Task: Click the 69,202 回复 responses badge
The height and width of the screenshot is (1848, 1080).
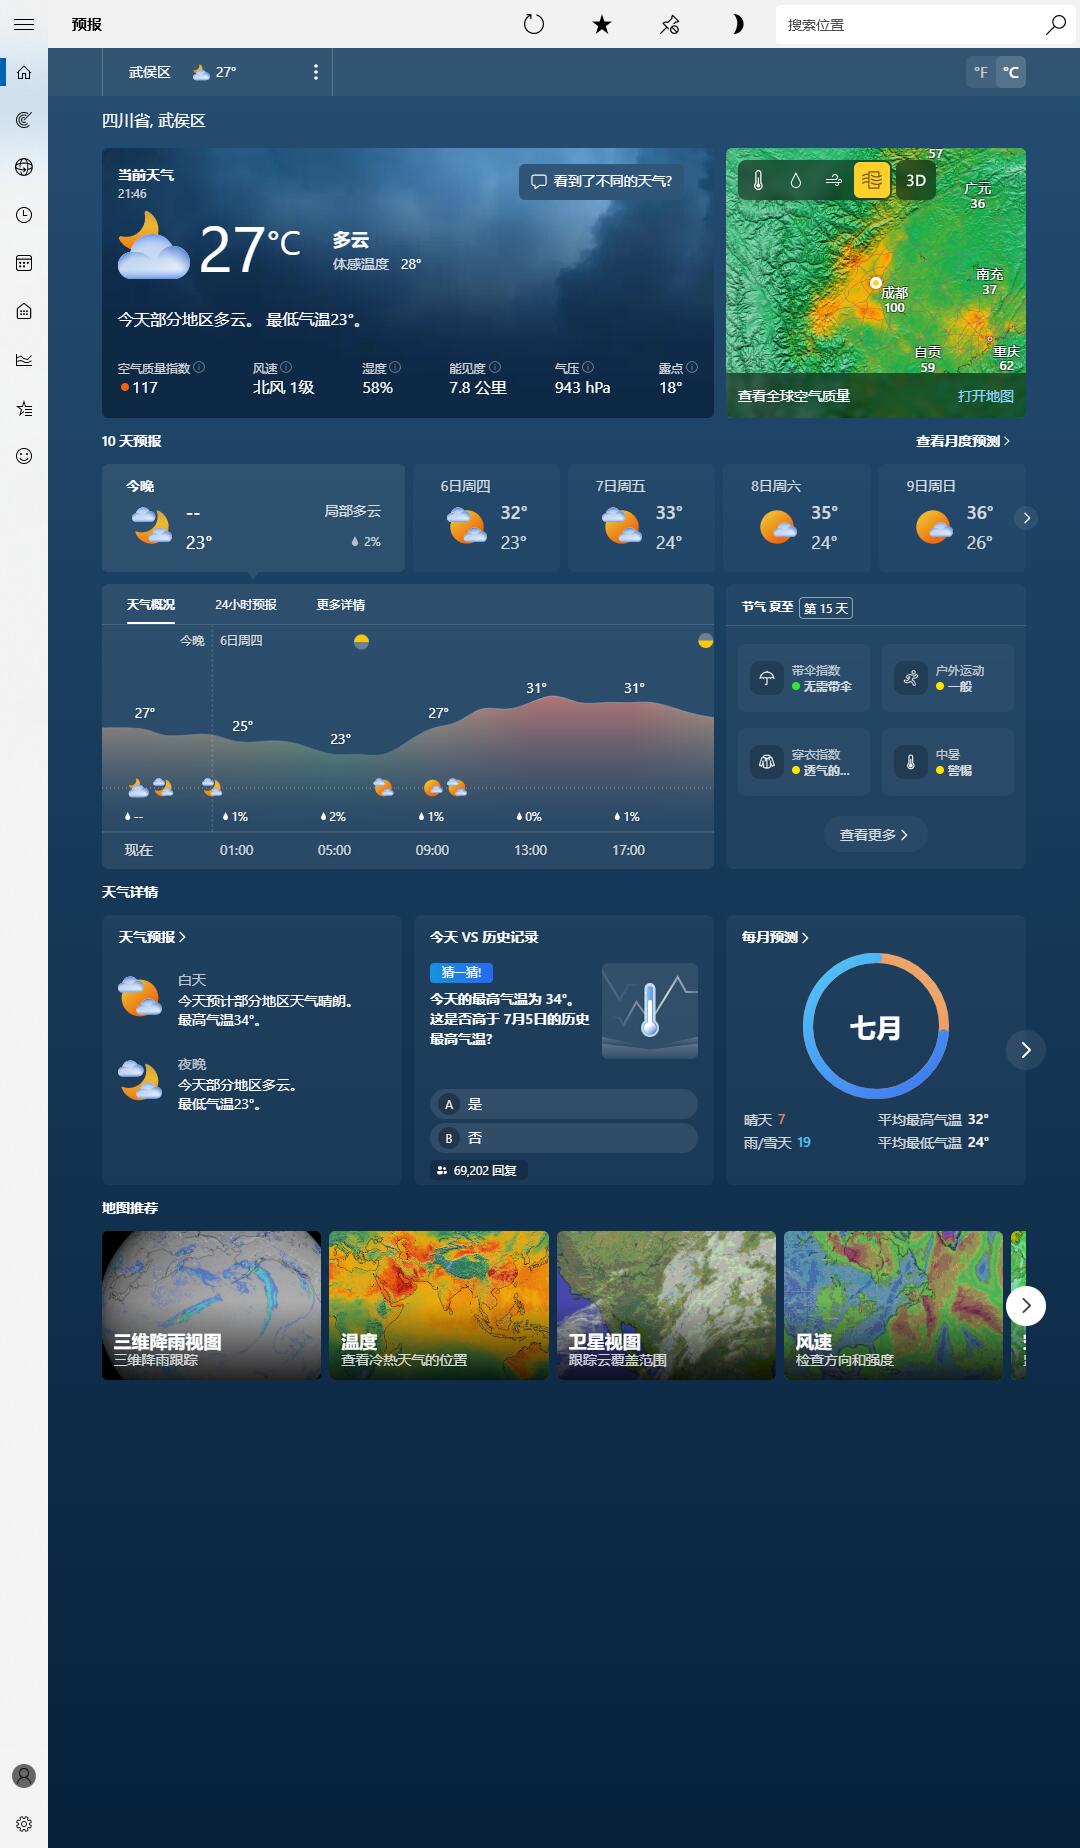Action: point(478,1170)
